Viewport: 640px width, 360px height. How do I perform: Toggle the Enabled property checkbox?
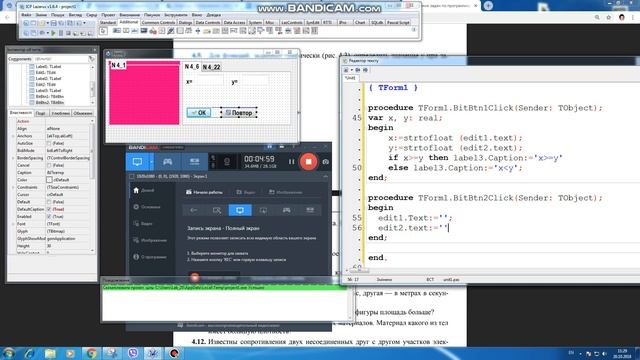coord(49,217)
